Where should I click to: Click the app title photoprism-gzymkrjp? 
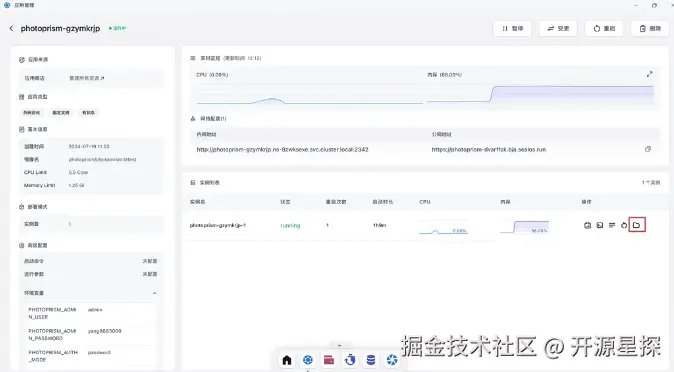pos(60,28)
